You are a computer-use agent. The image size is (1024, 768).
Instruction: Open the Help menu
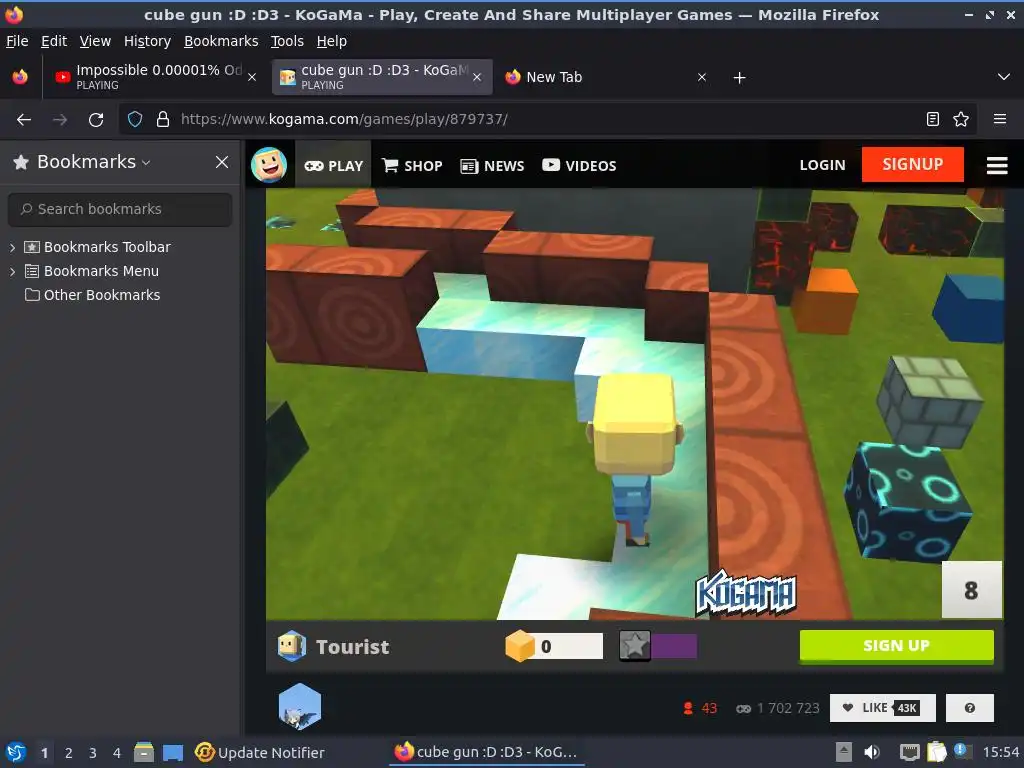[332, 41]
